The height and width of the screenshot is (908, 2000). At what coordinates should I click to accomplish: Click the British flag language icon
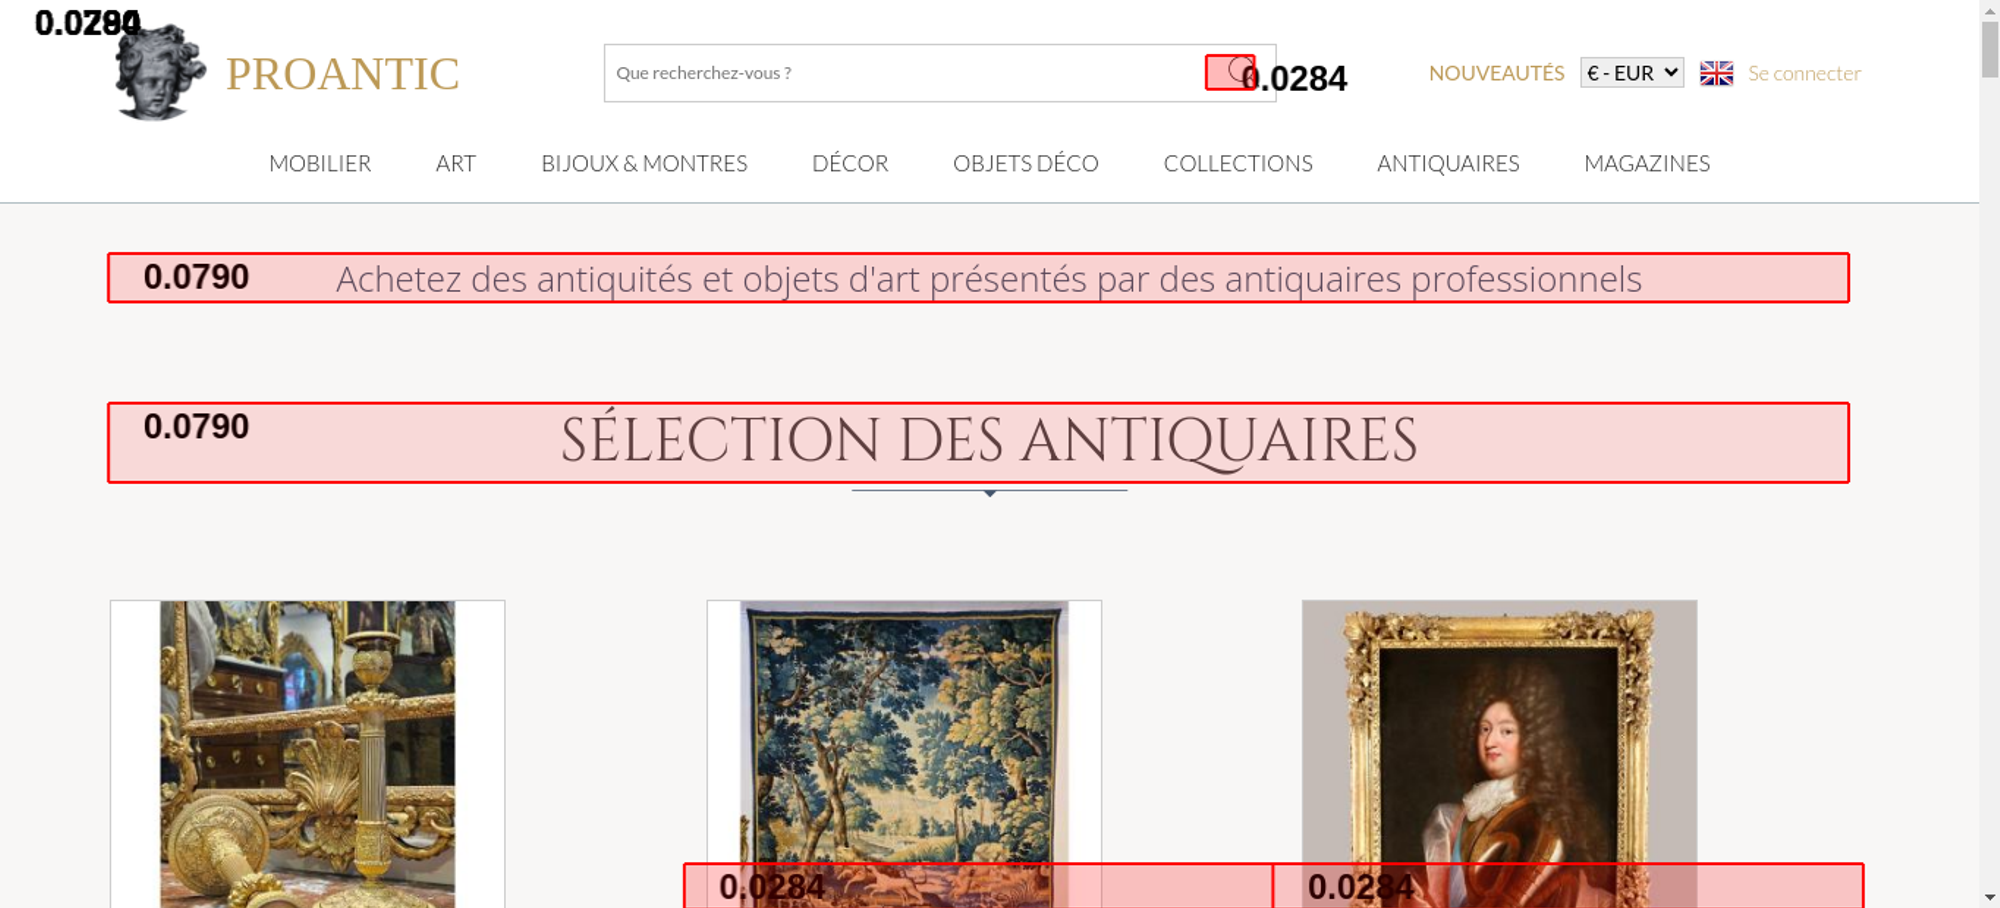click(x=1716, y=73)
